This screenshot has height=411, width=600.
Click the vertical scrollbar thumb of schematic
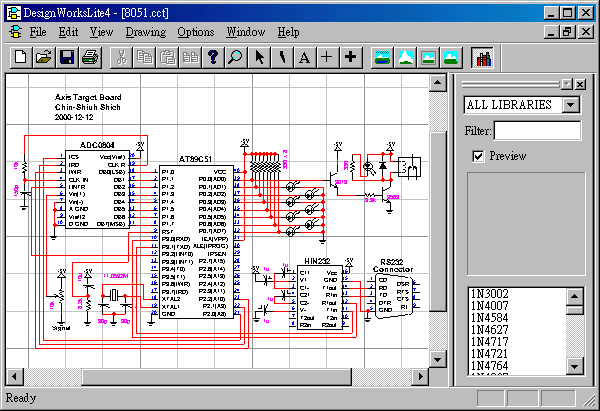pos(437,221)
